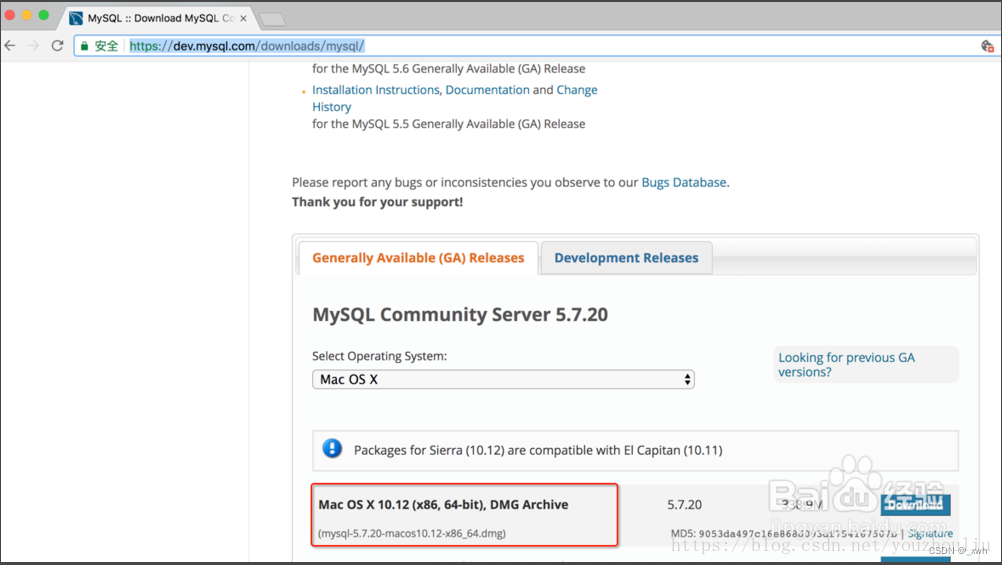The image size is (1002, 565).
Task: Click the blue info exclamation icon
Action: pyautogui.click(x=332, y=449)
